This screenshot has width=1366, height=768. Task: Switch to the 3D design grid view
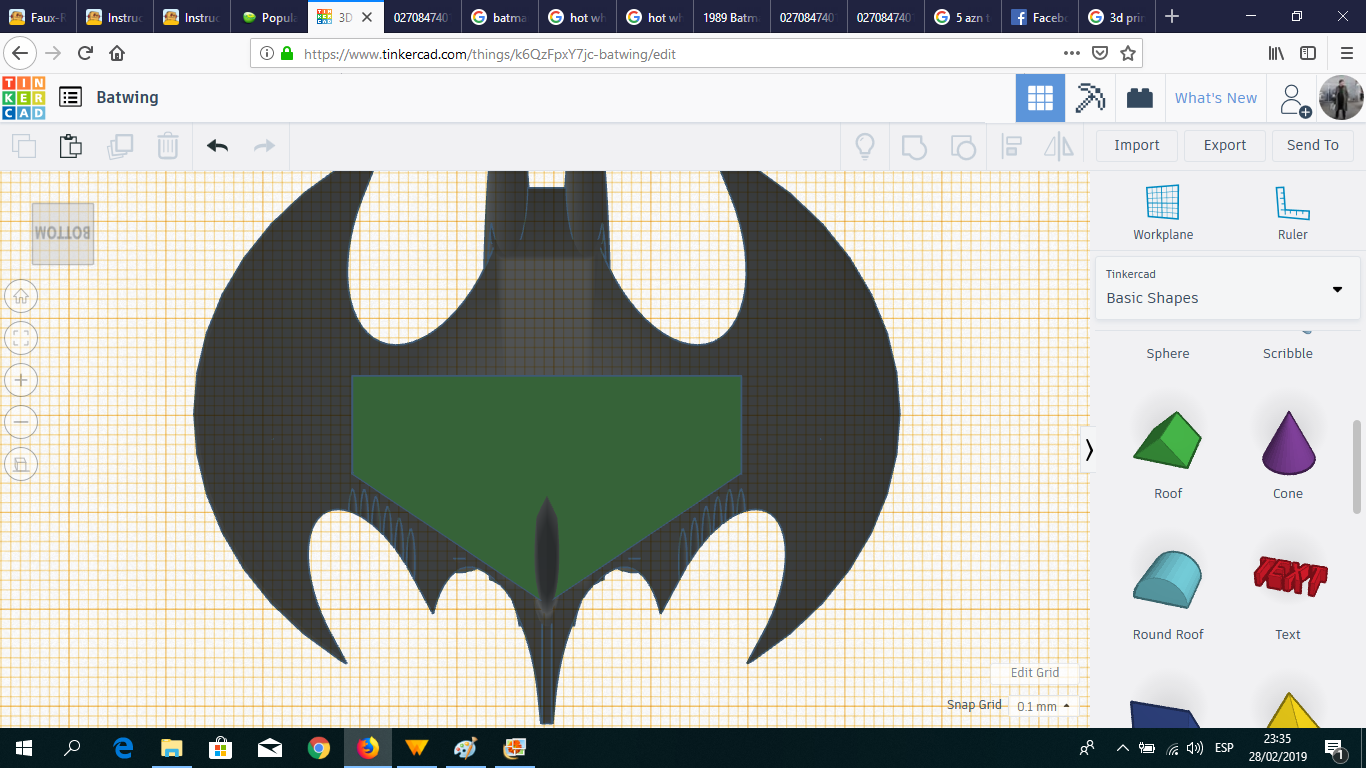pyautogui.click(x=1040, y=98)
